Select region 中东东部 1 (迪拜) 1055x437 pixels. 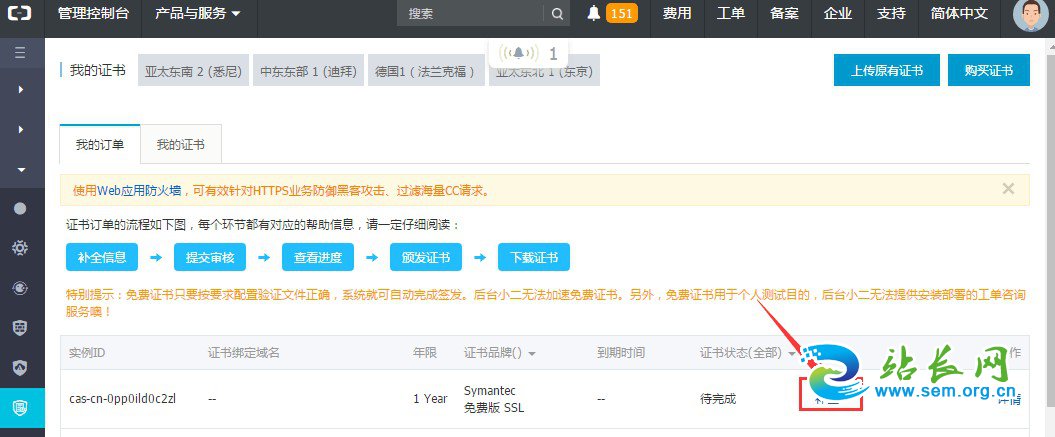click(309, 71)
